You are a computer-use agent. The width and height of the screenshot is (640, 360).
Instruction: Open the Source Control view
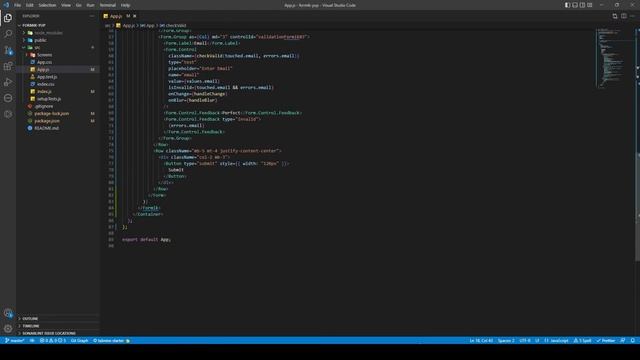click(8, 50)
